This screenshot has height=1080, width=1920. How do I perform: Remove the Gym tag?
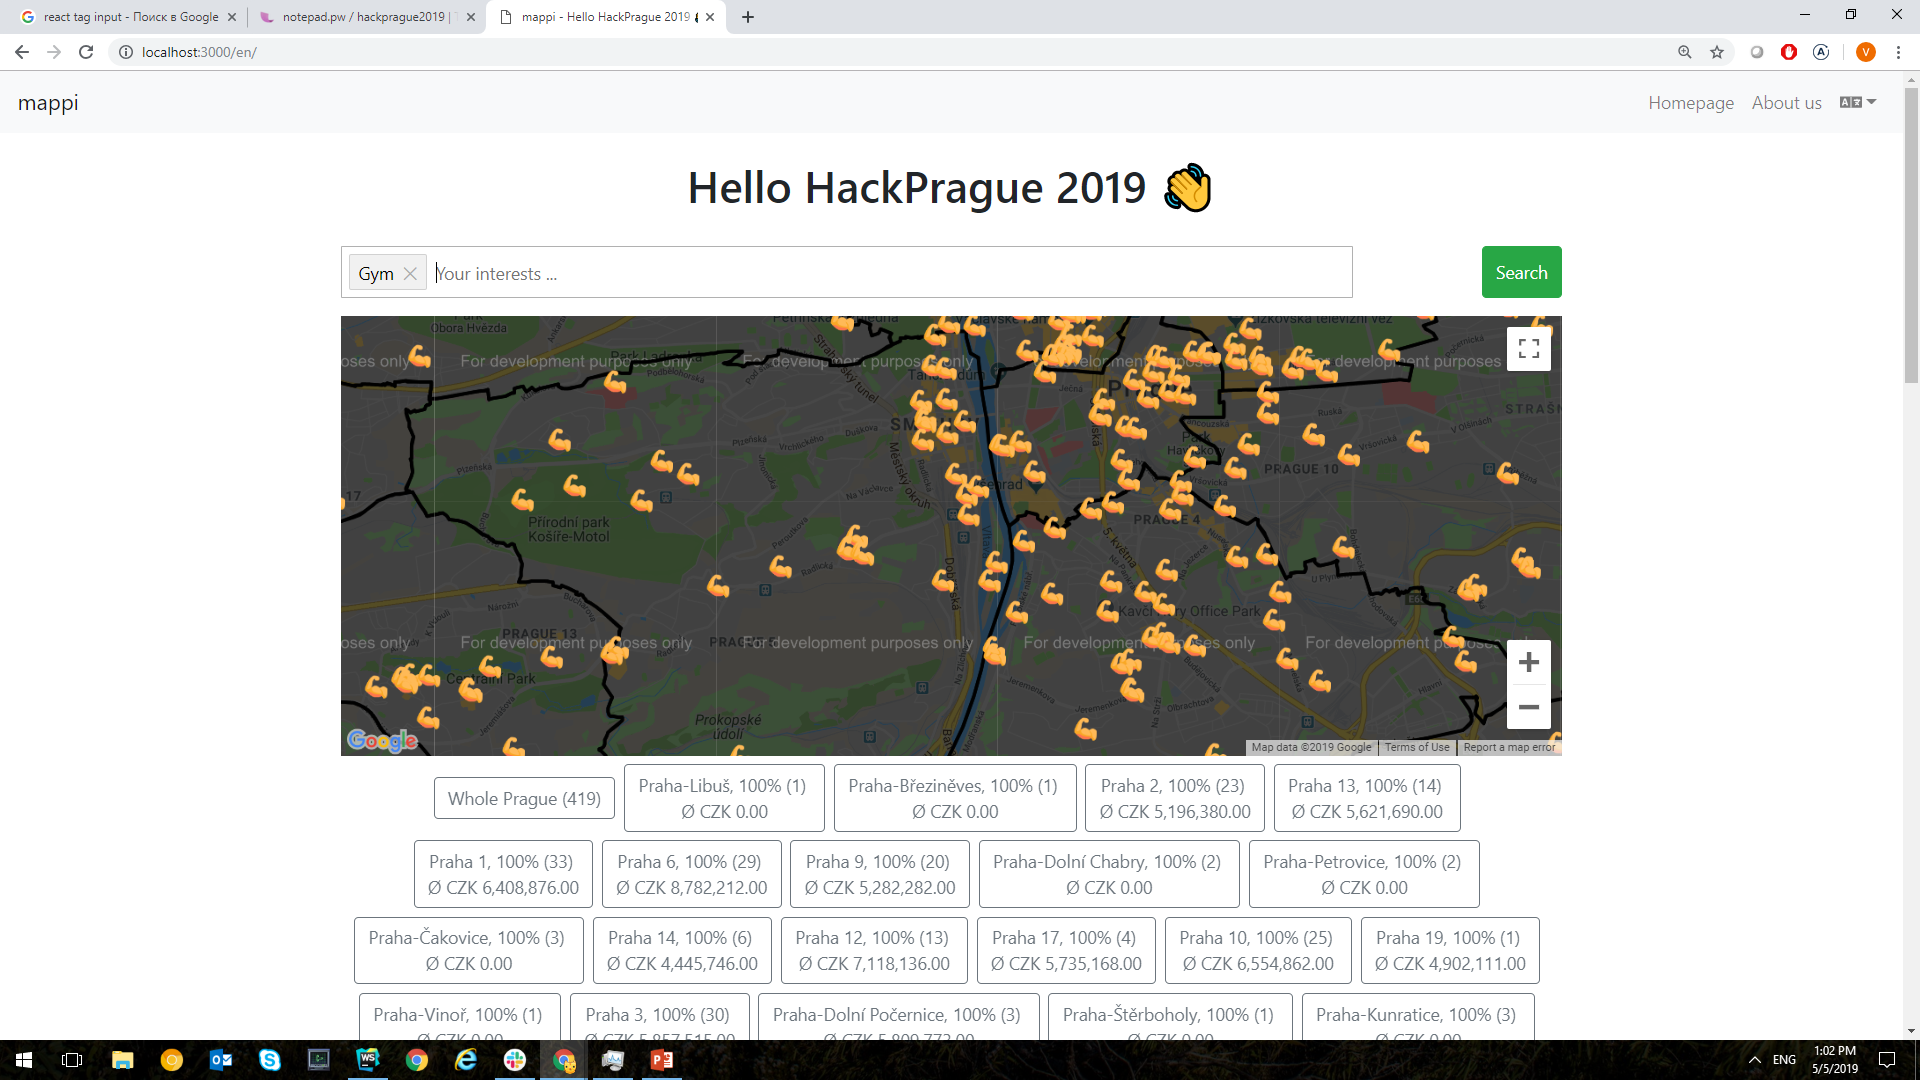410,273
